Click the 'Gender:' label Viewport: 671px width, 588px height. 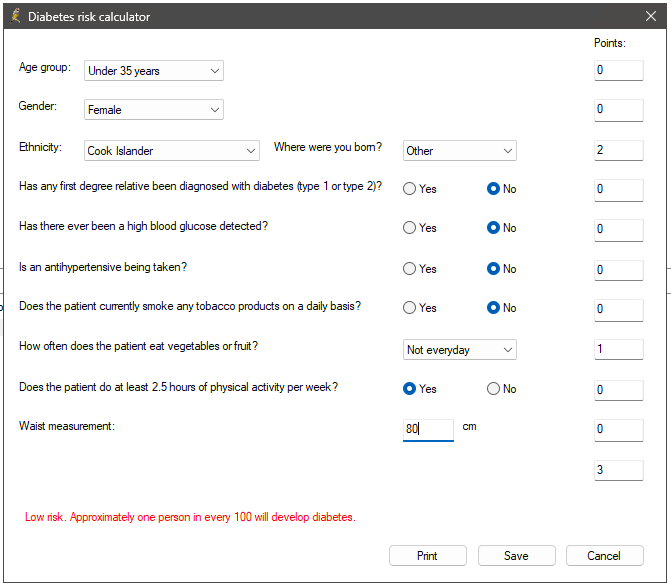[x=38, y=106]
